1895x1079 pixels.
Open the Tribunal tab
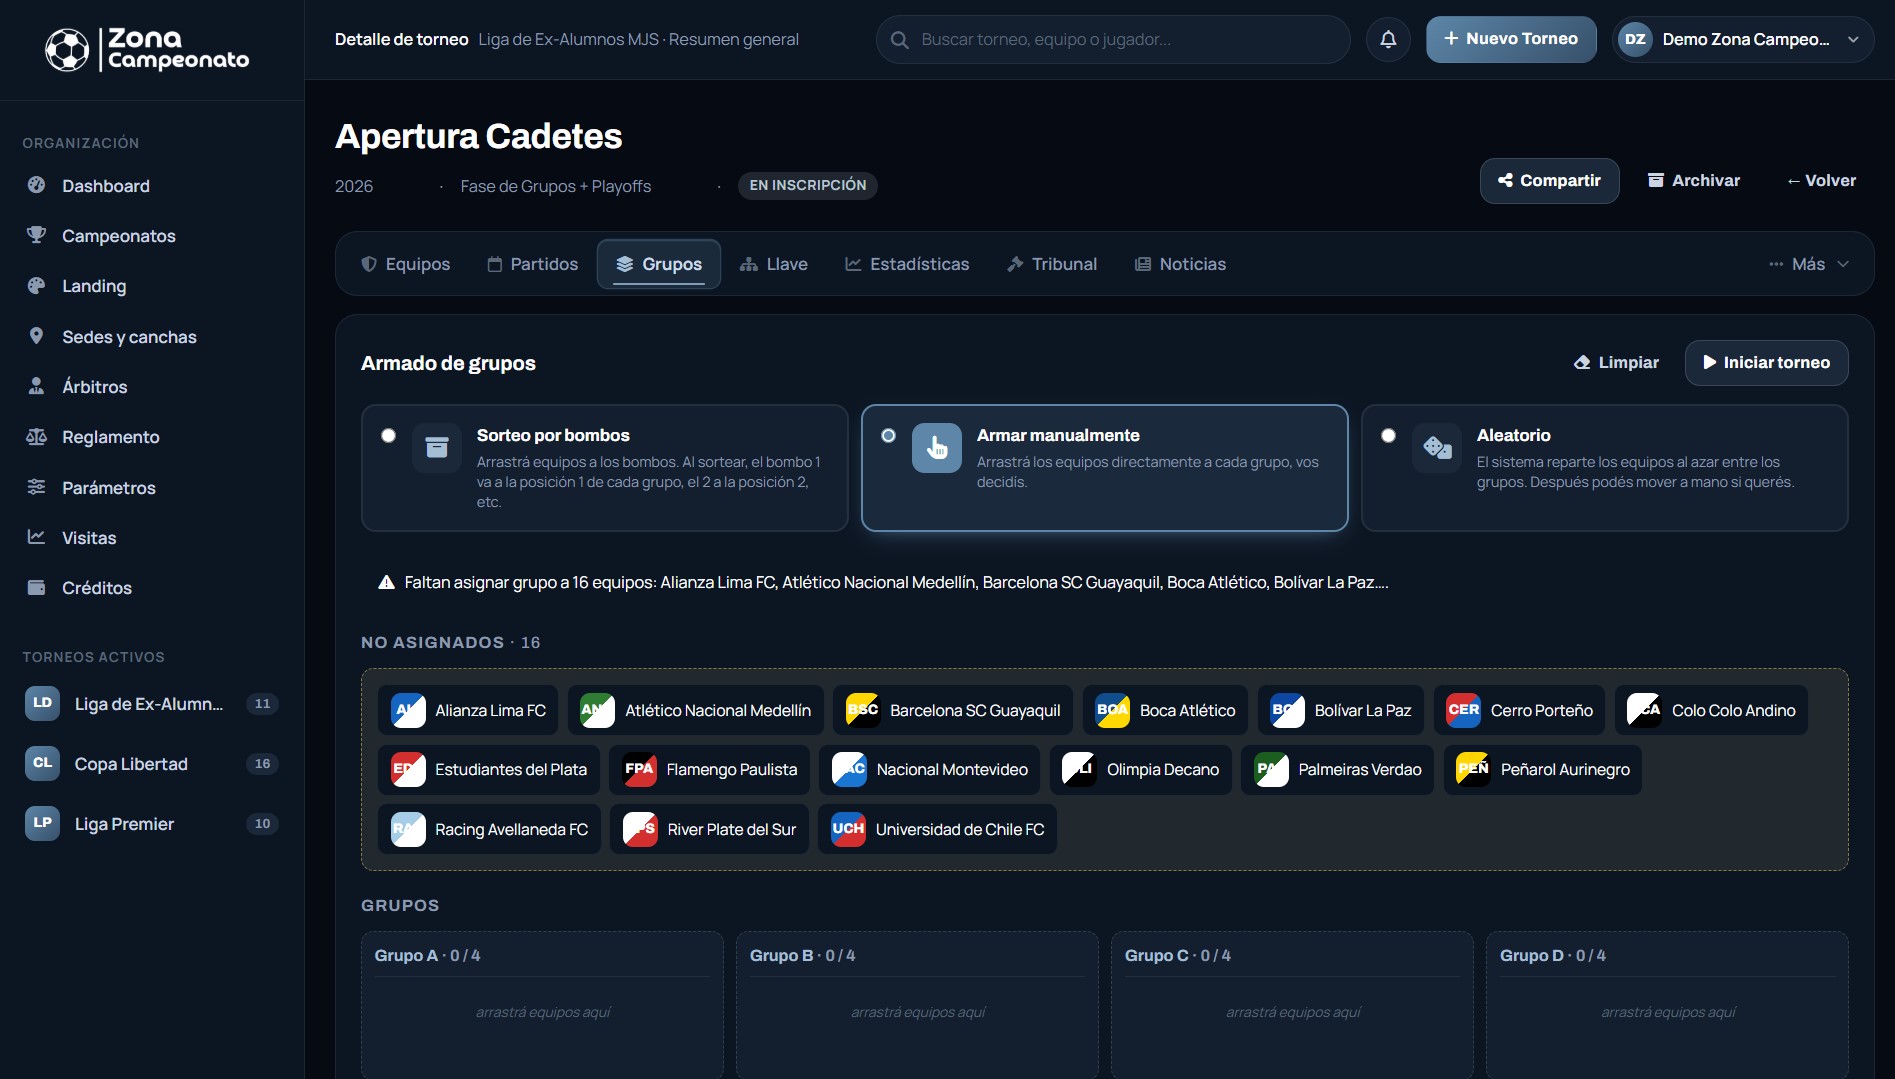coord(1052,264)
